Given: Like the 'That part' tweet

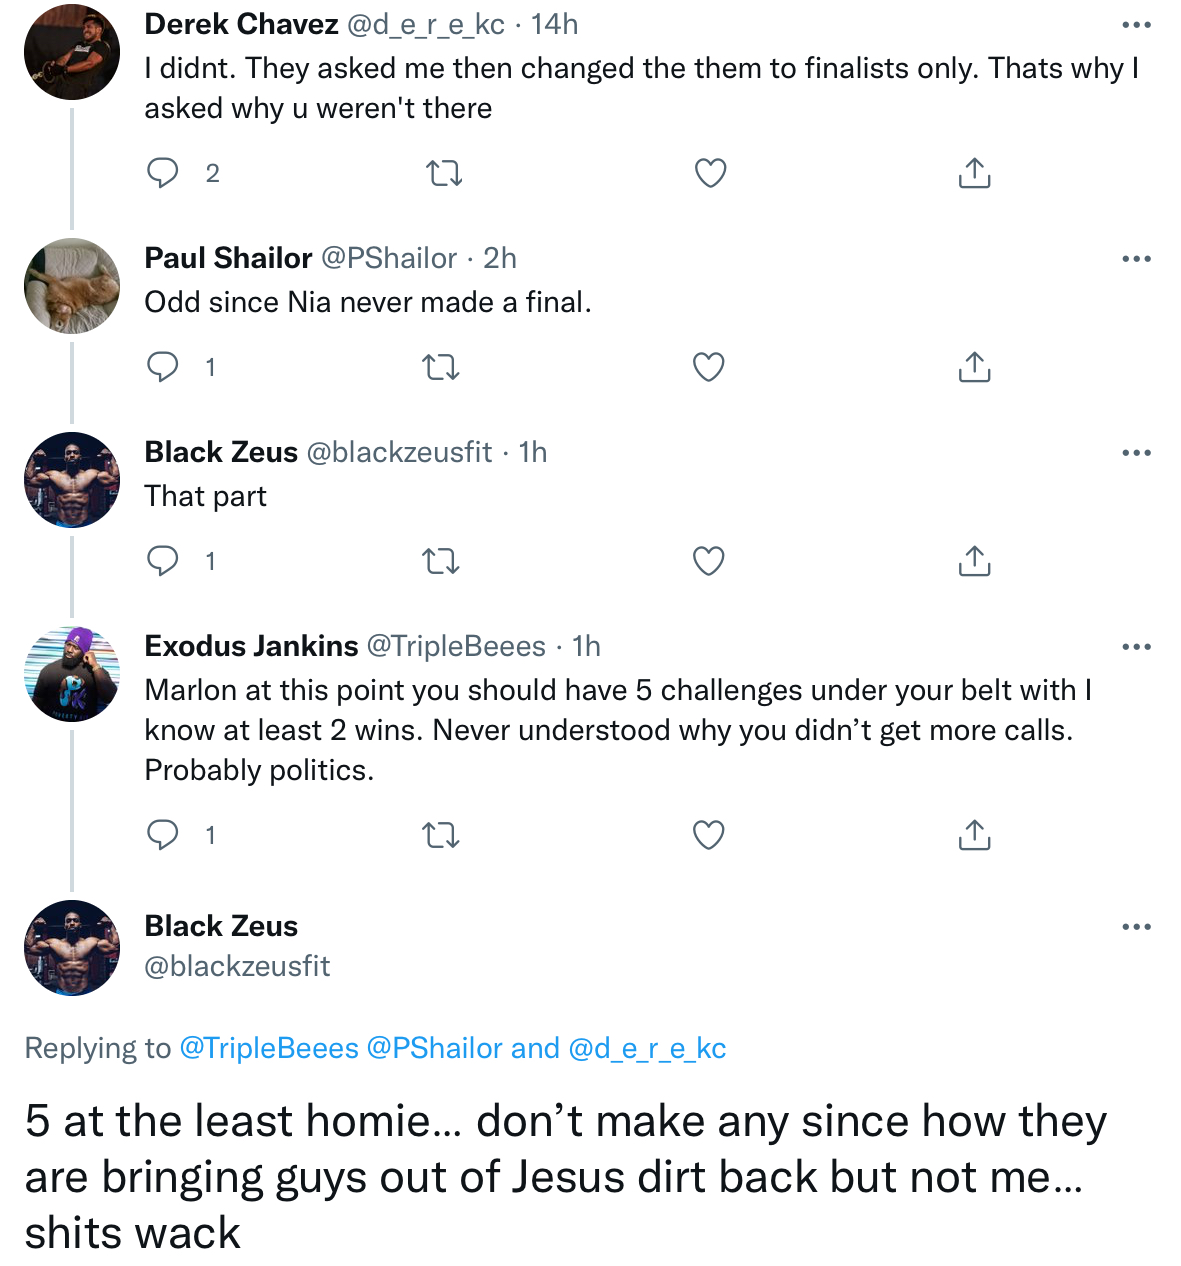Looking at the screenshot, I should [709, 562].
